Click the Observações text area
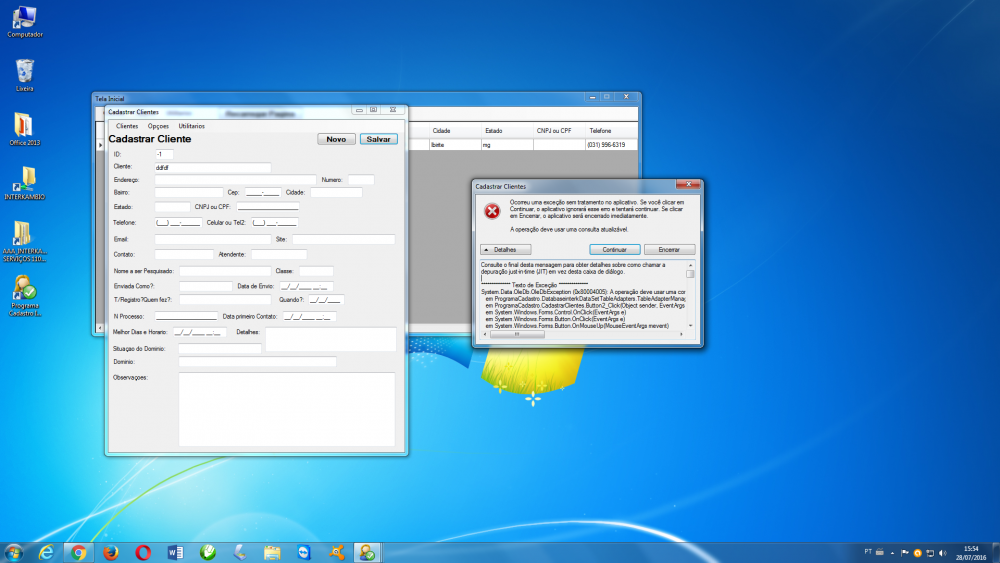This screenshot has height=563, width=1000. coord(286,409)
